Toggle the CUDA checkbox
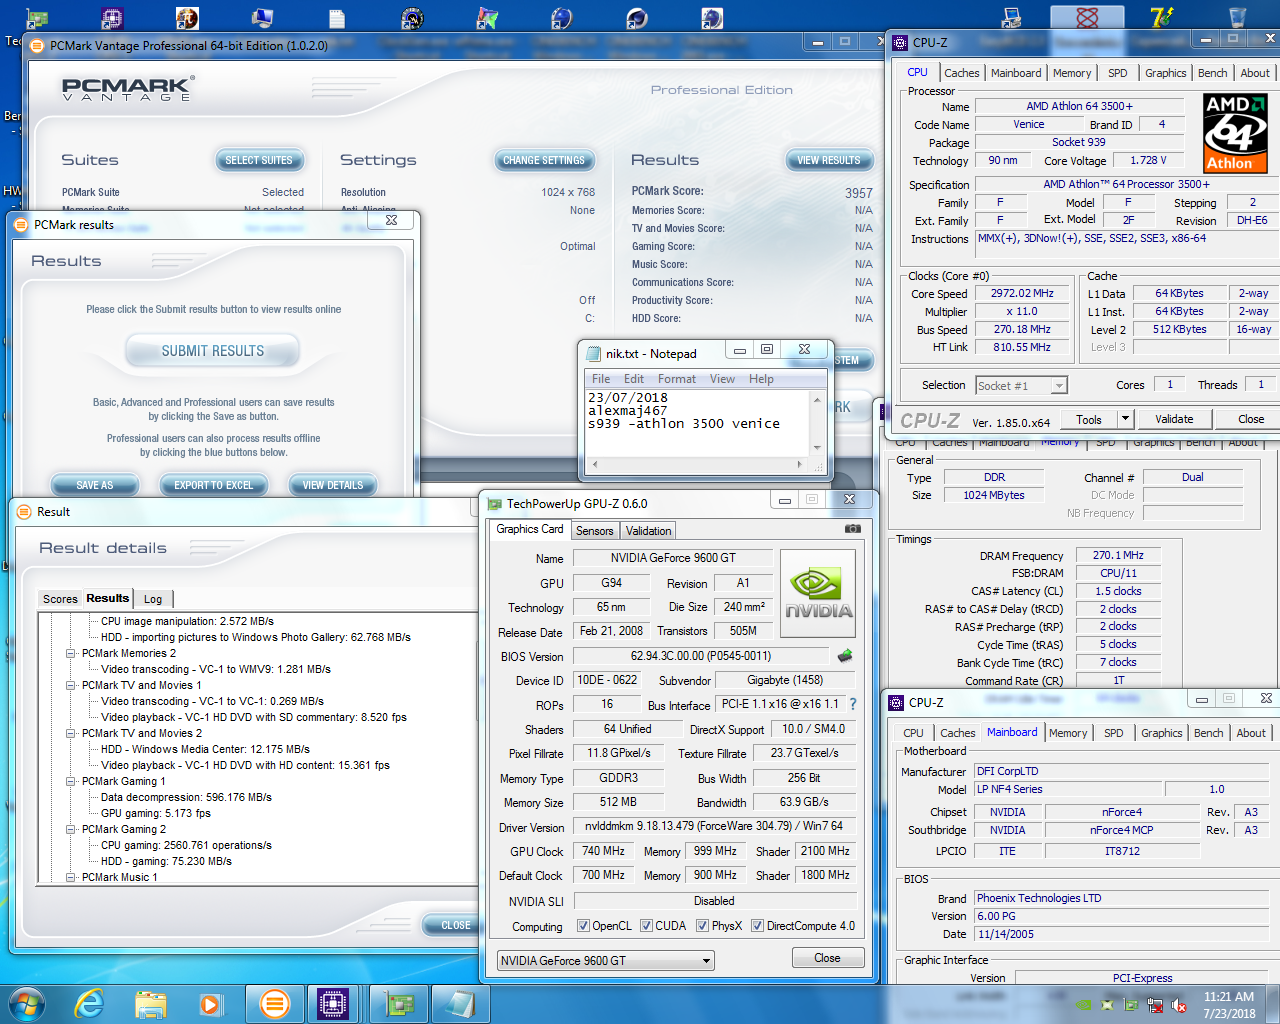1280x1024 pixels. click(x=646, y=925)
